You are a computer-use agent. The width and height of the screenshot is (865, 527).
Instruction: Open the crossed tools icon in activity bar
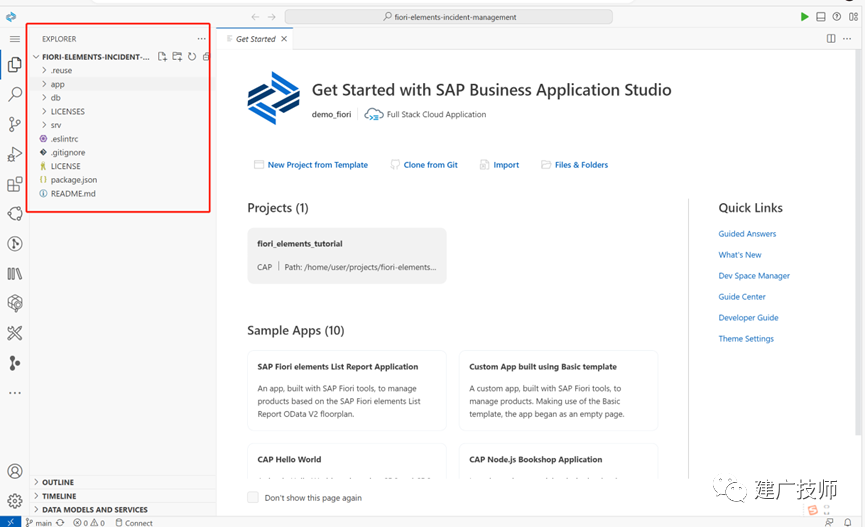pos(15,333)
